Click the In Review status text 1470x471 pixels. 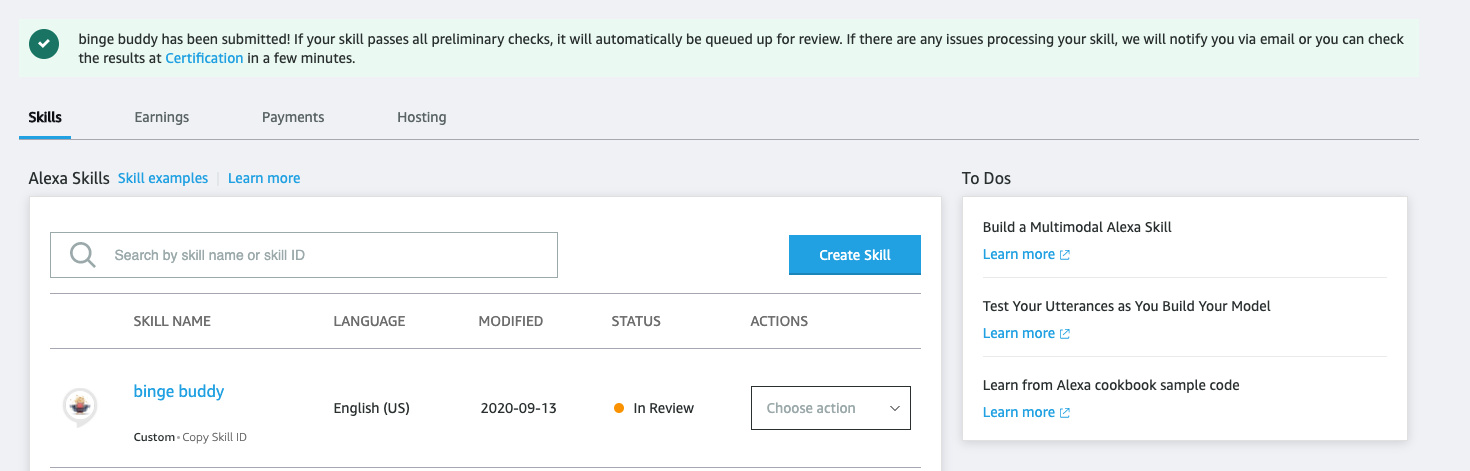point(664,408)
